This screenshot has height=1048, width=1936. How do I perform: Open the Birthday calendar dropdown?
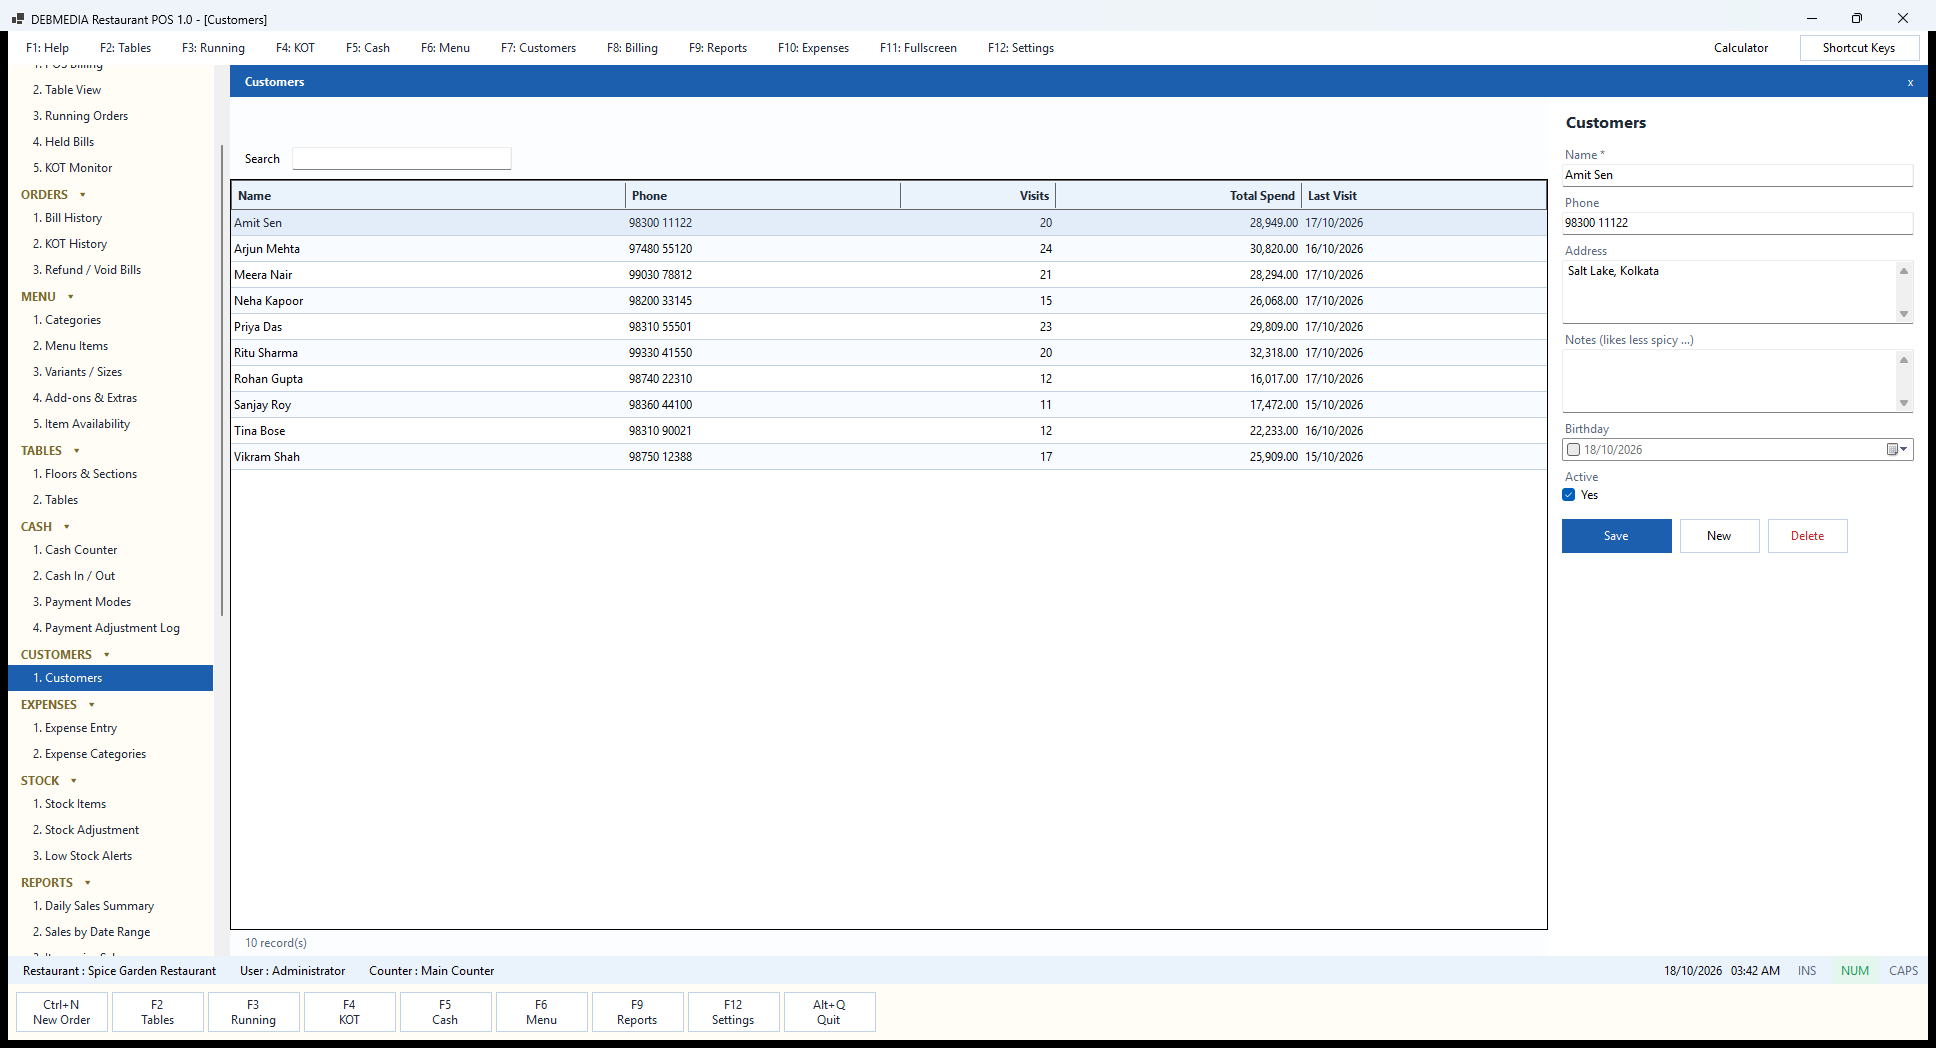(x=1897, y=450)
